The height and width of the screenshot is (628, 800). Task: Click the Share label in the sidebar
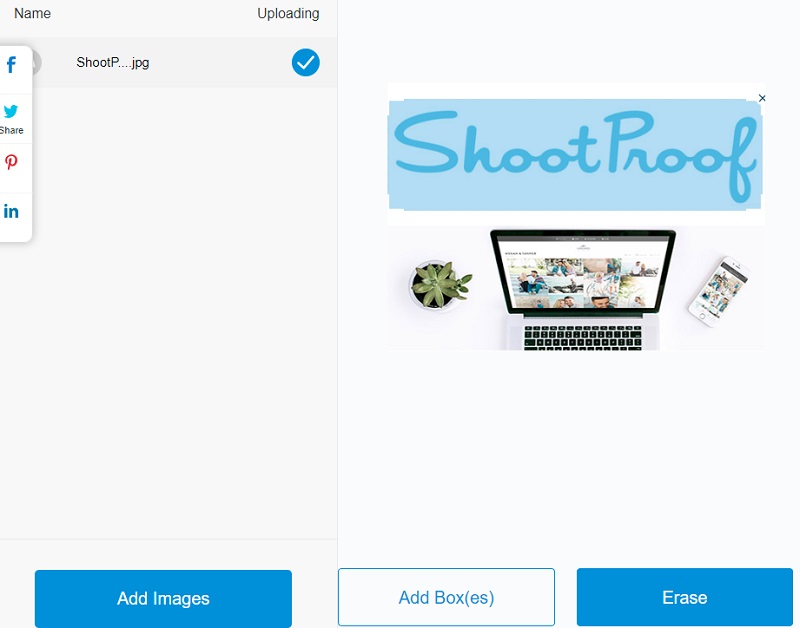(x=13, y=130)
